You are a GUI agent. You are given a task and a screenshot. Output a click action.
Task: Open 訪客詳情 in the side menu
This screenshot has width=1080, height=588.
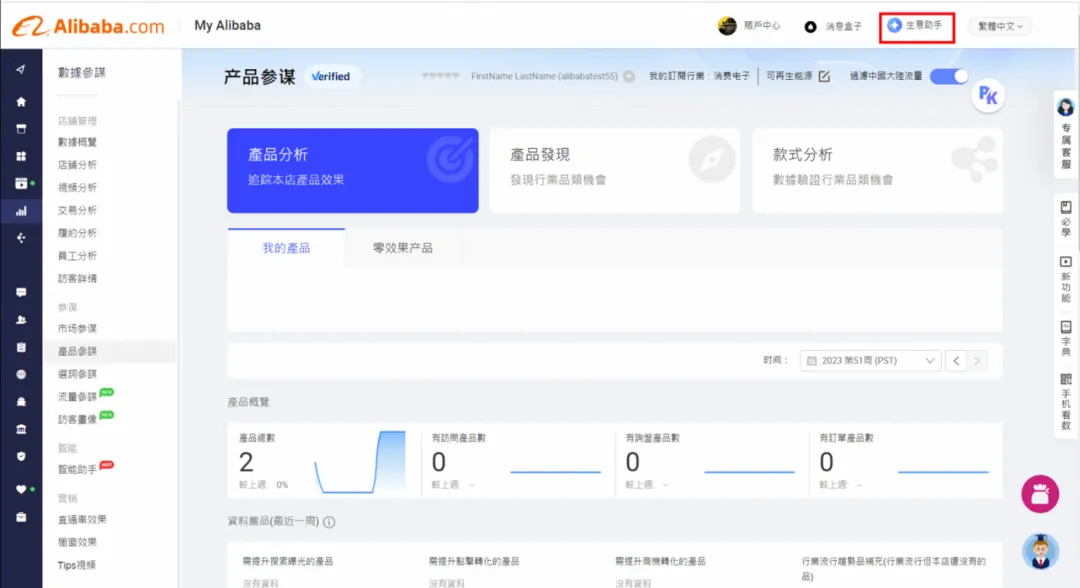(x=77, y=278)
